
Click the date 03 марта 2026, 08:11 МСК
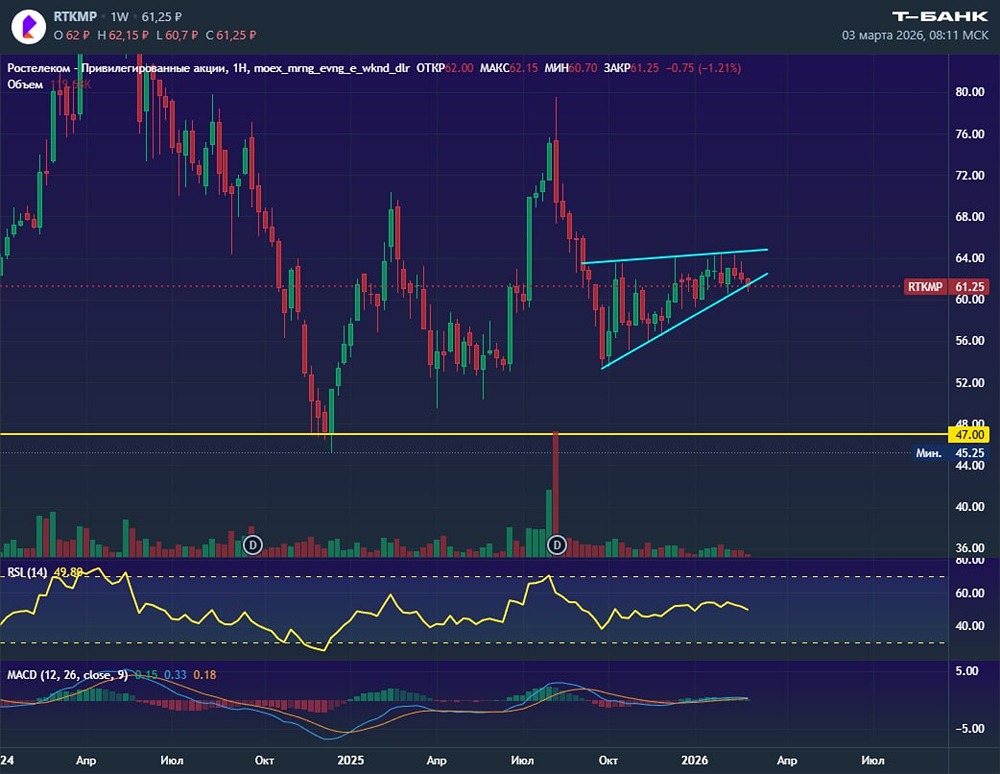pyautogui.click(x=915, y=35)
